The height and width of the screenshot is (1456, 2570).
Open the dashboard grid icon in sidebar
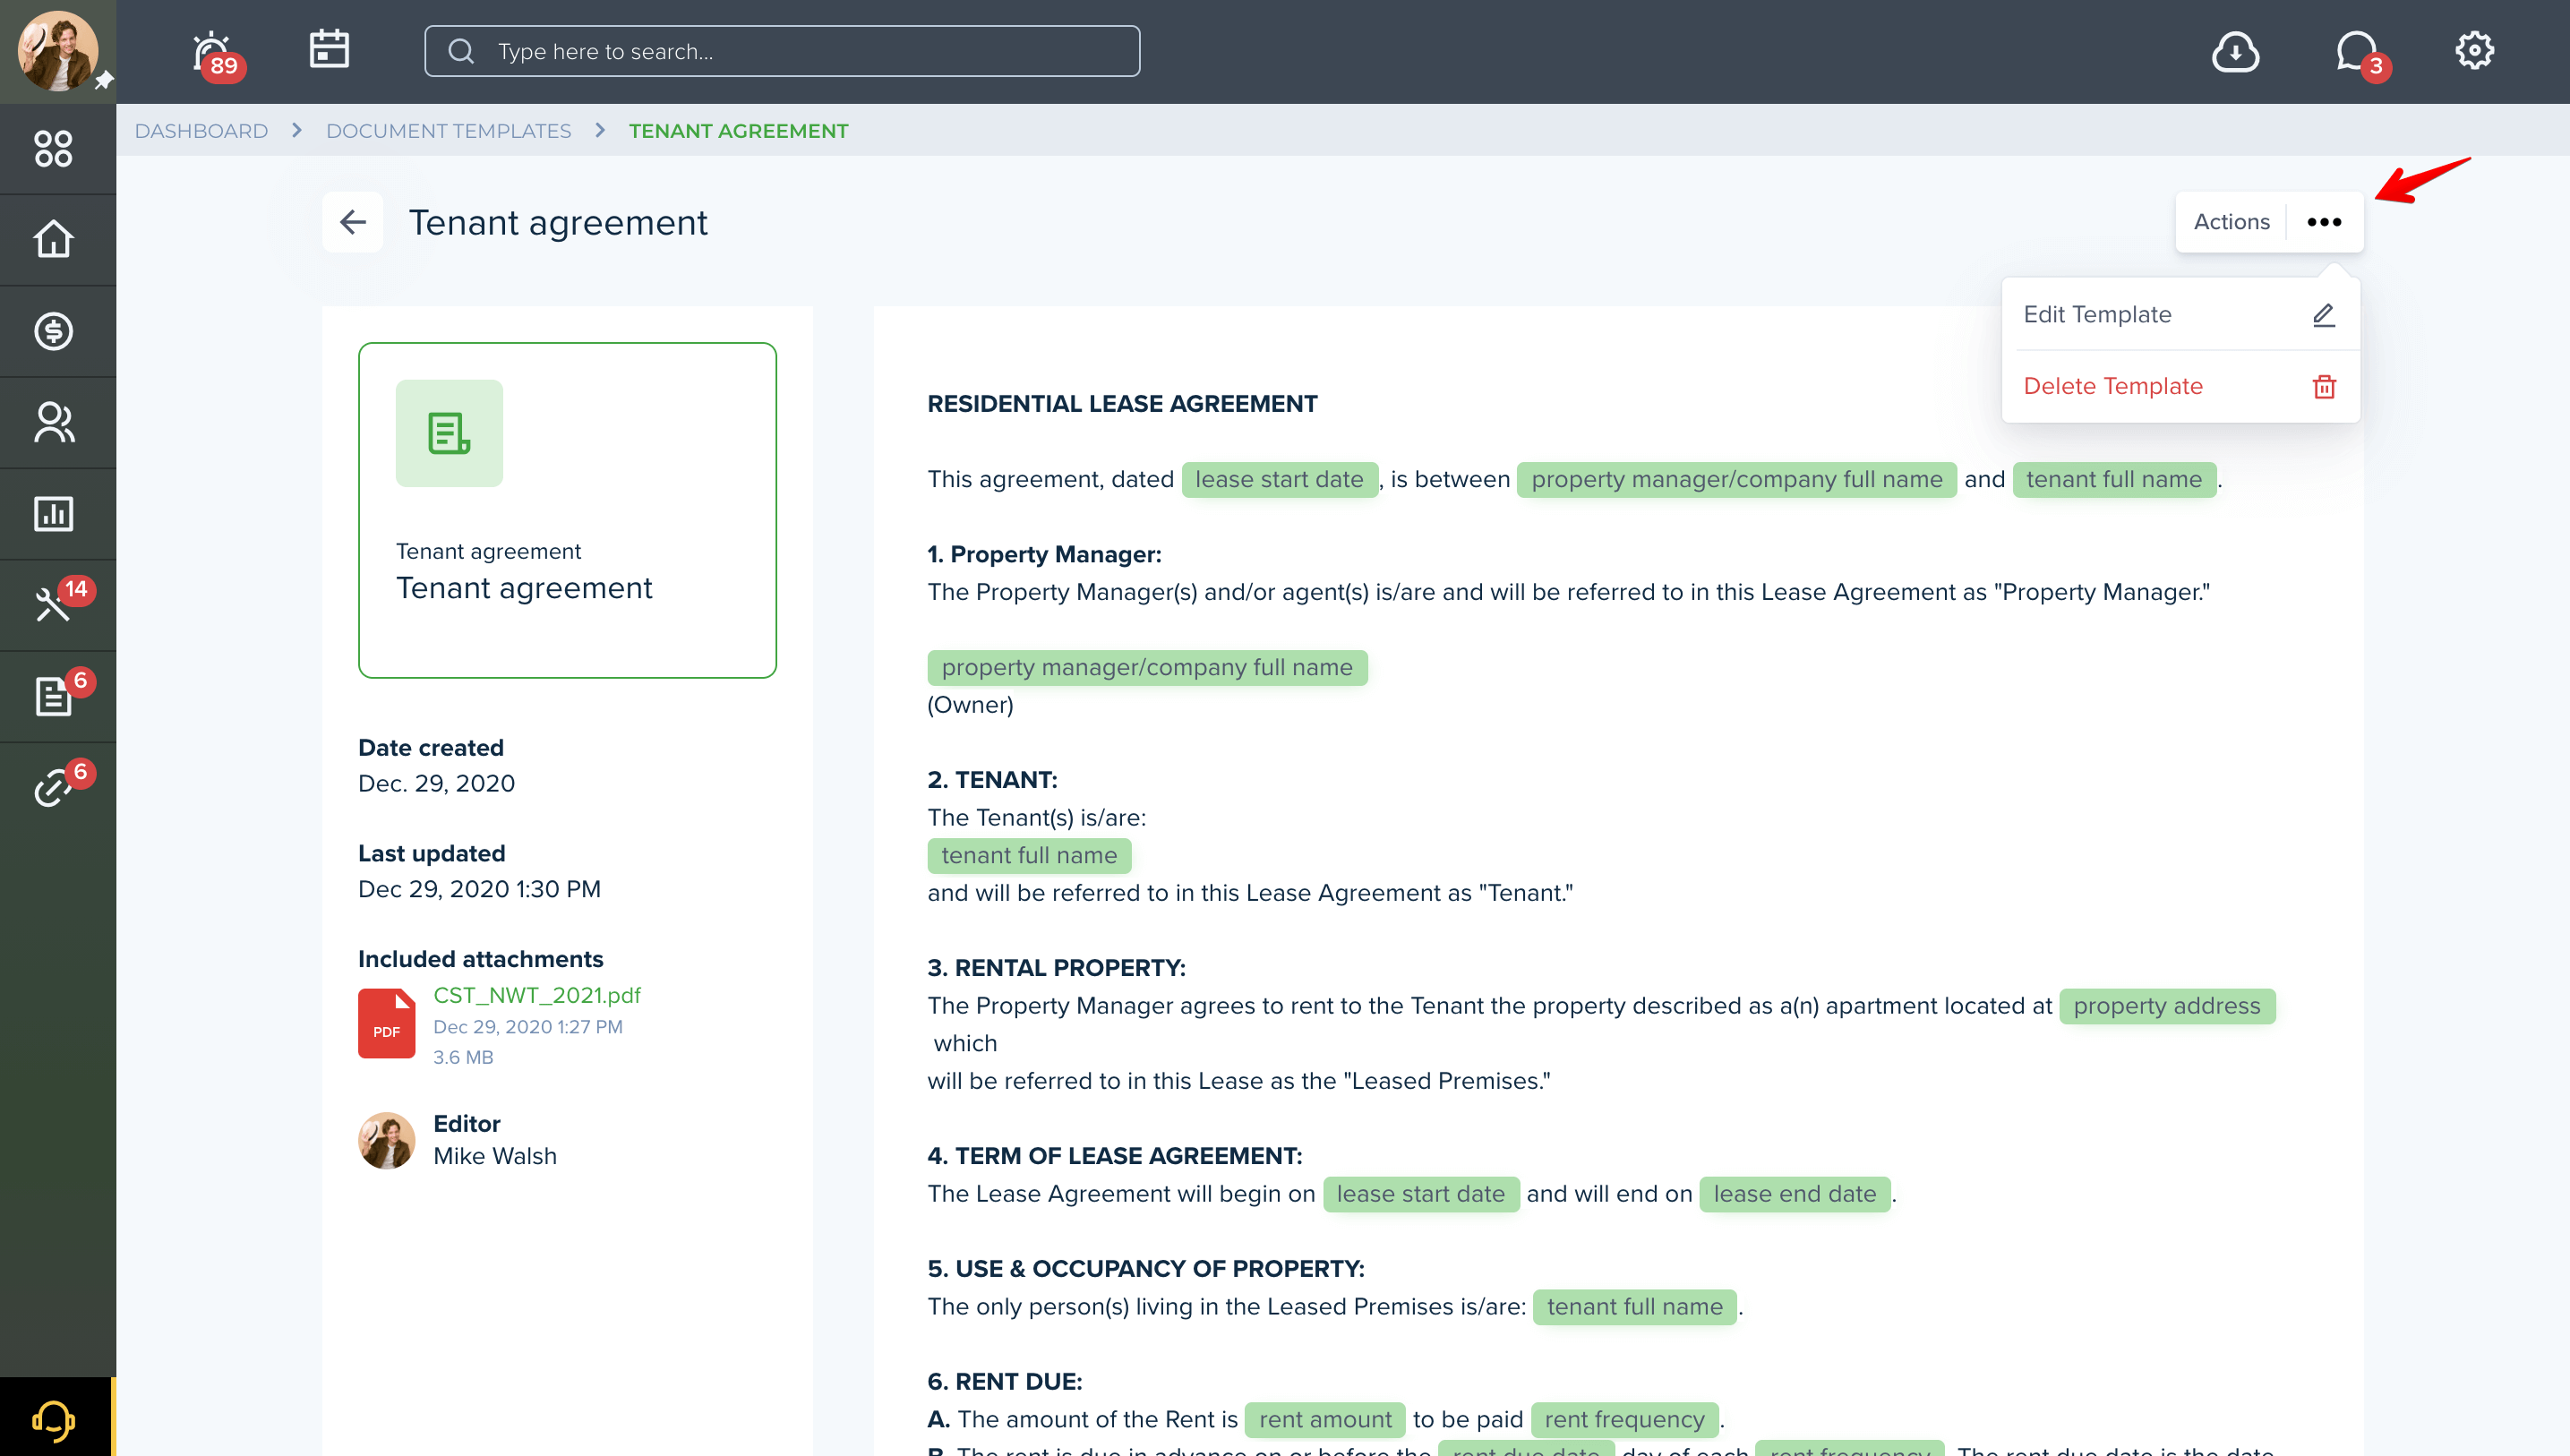[x=53, y=149]
